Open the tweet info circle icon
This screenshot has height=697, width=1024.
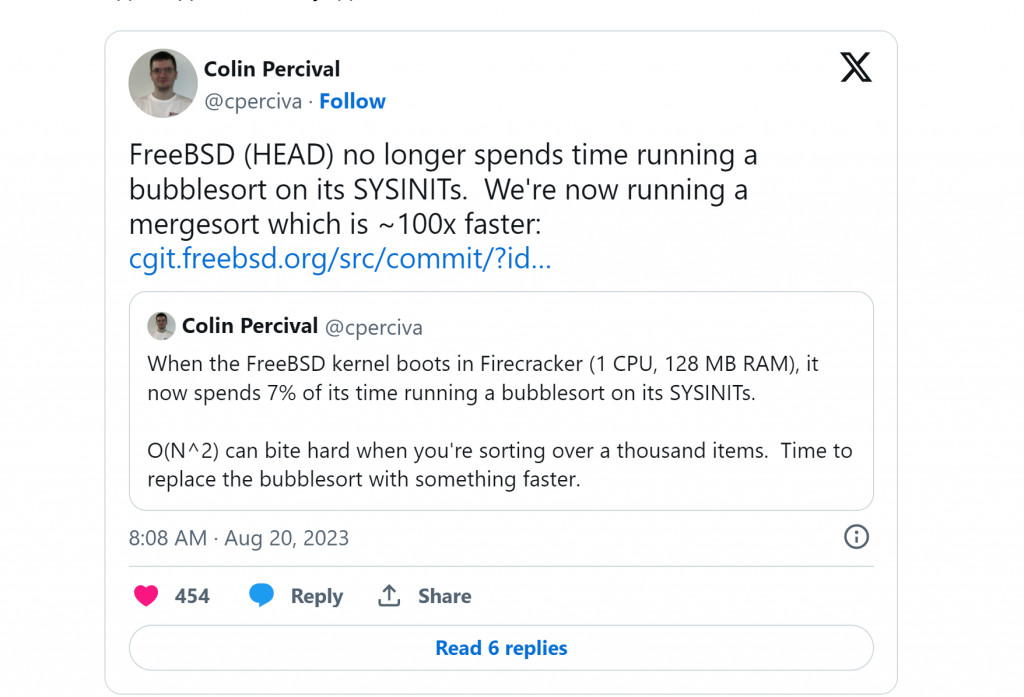tap(856, 537)
